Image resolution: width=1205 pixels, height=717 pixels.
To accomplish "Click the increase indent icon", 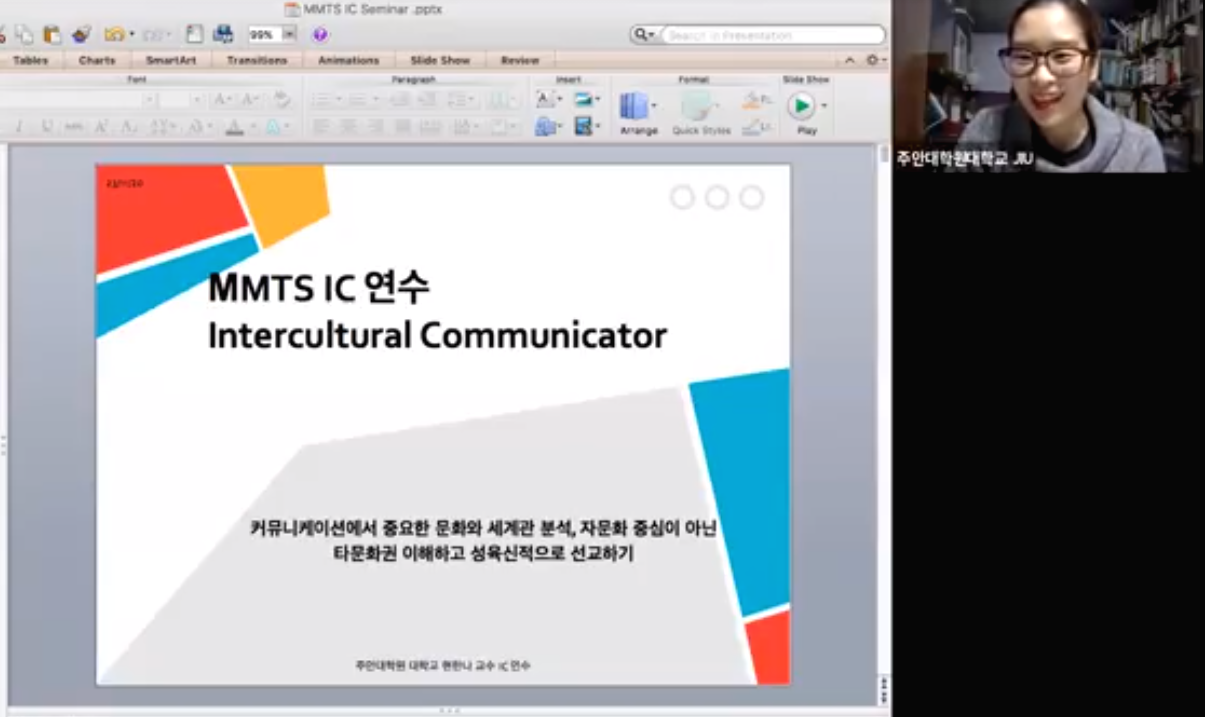I will (428, 99).
